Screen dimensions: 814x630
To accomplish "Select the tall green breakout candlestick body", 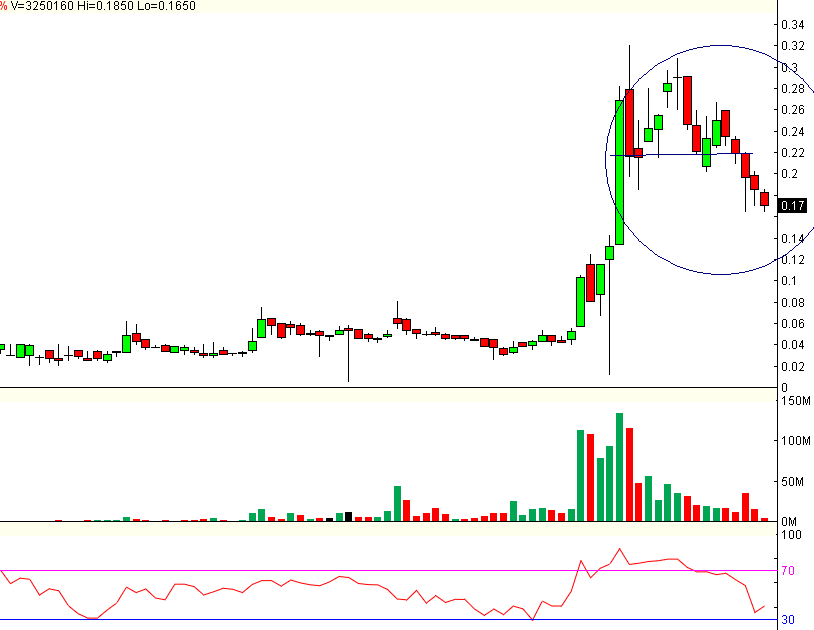I will click(x=619, y=172).
